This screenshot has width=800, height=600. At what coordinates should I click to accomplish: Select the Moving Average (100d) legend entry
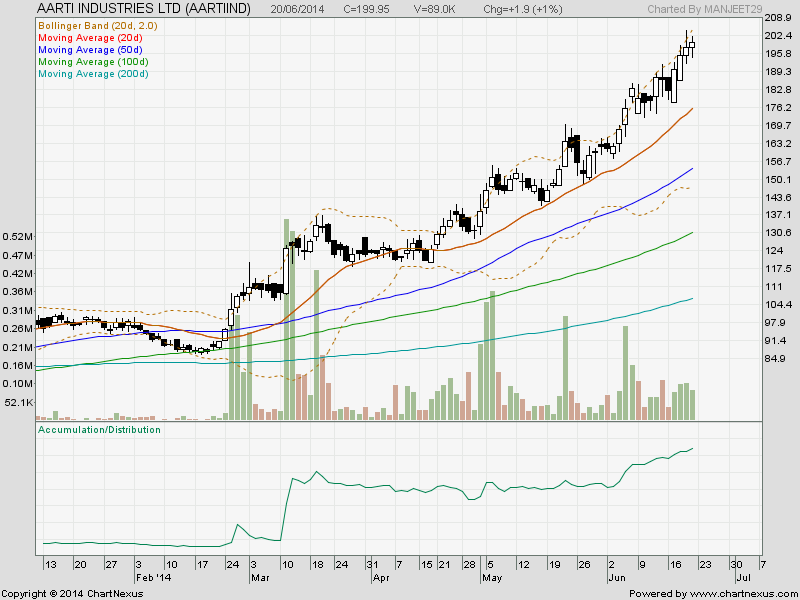point(93,62)
